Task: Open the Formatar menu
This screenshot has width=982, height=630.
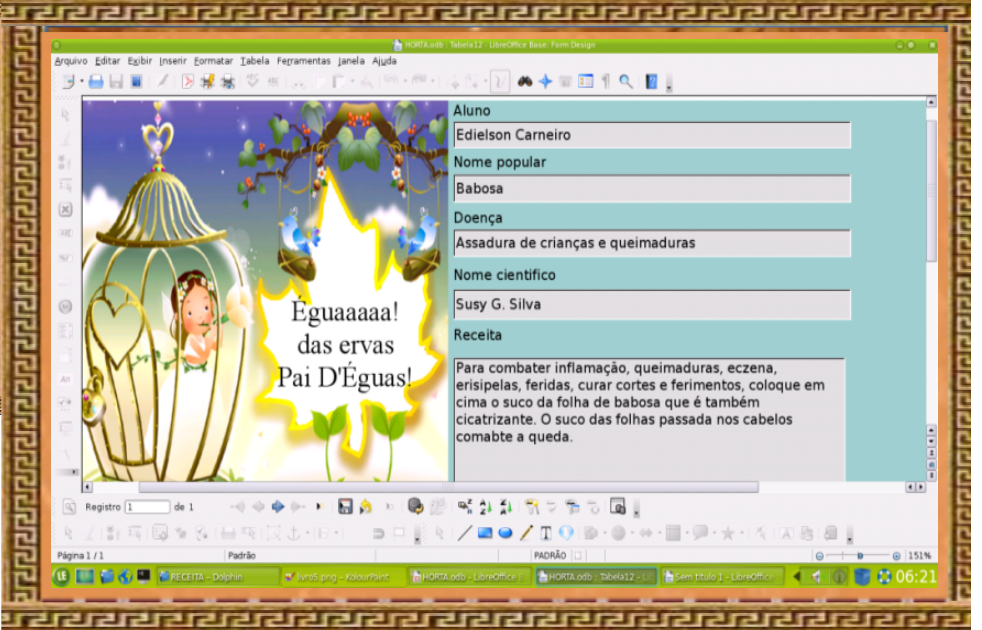Action: coord(213,61)
